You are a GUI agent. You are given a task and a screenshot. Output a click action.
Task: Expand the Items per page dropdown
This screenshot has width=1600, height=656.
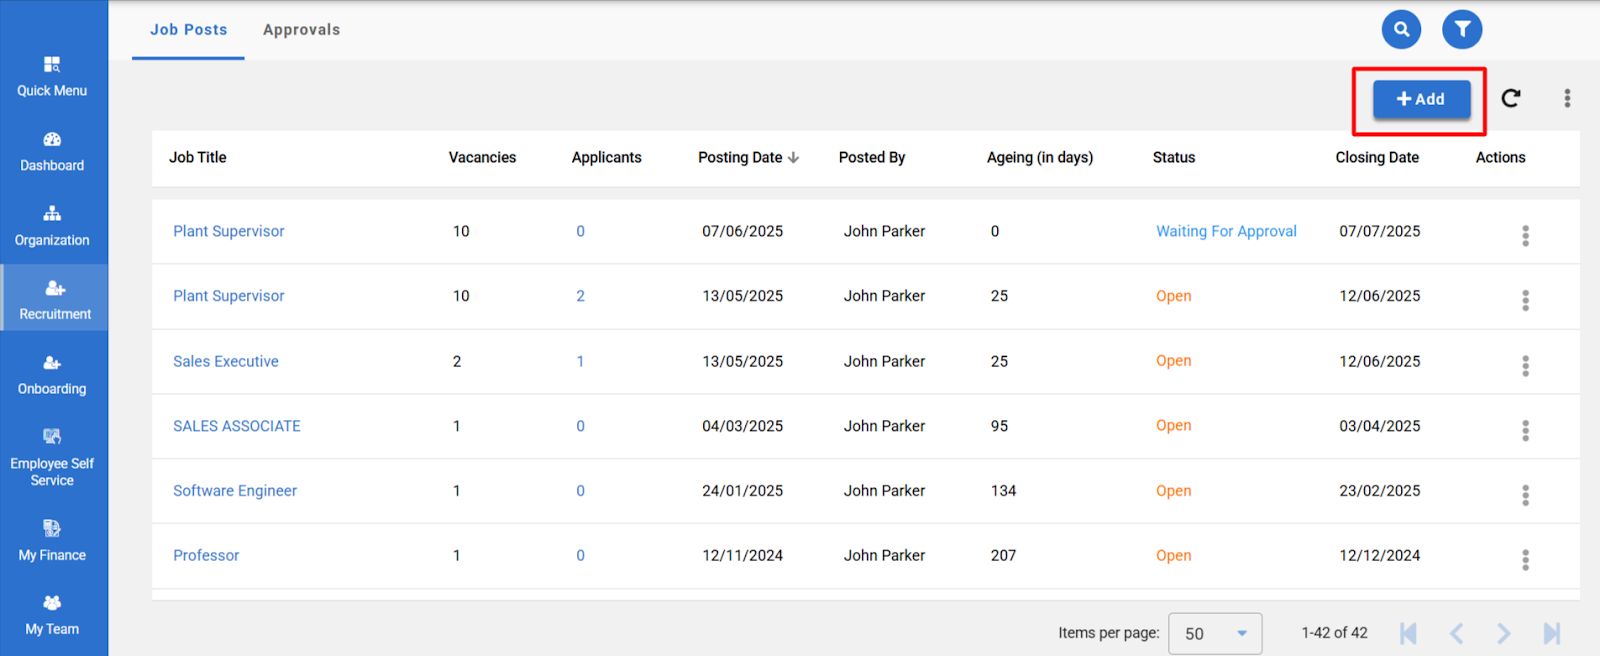[1214, 634]
